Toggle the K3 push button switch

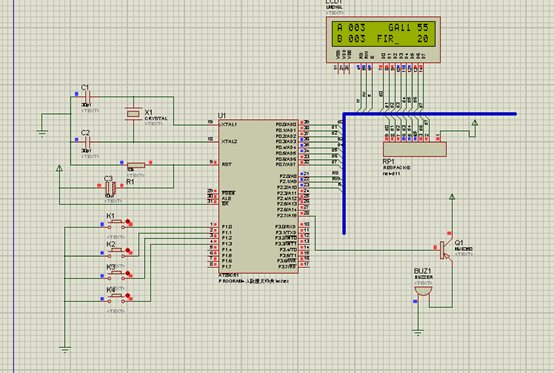coord(117,275)
